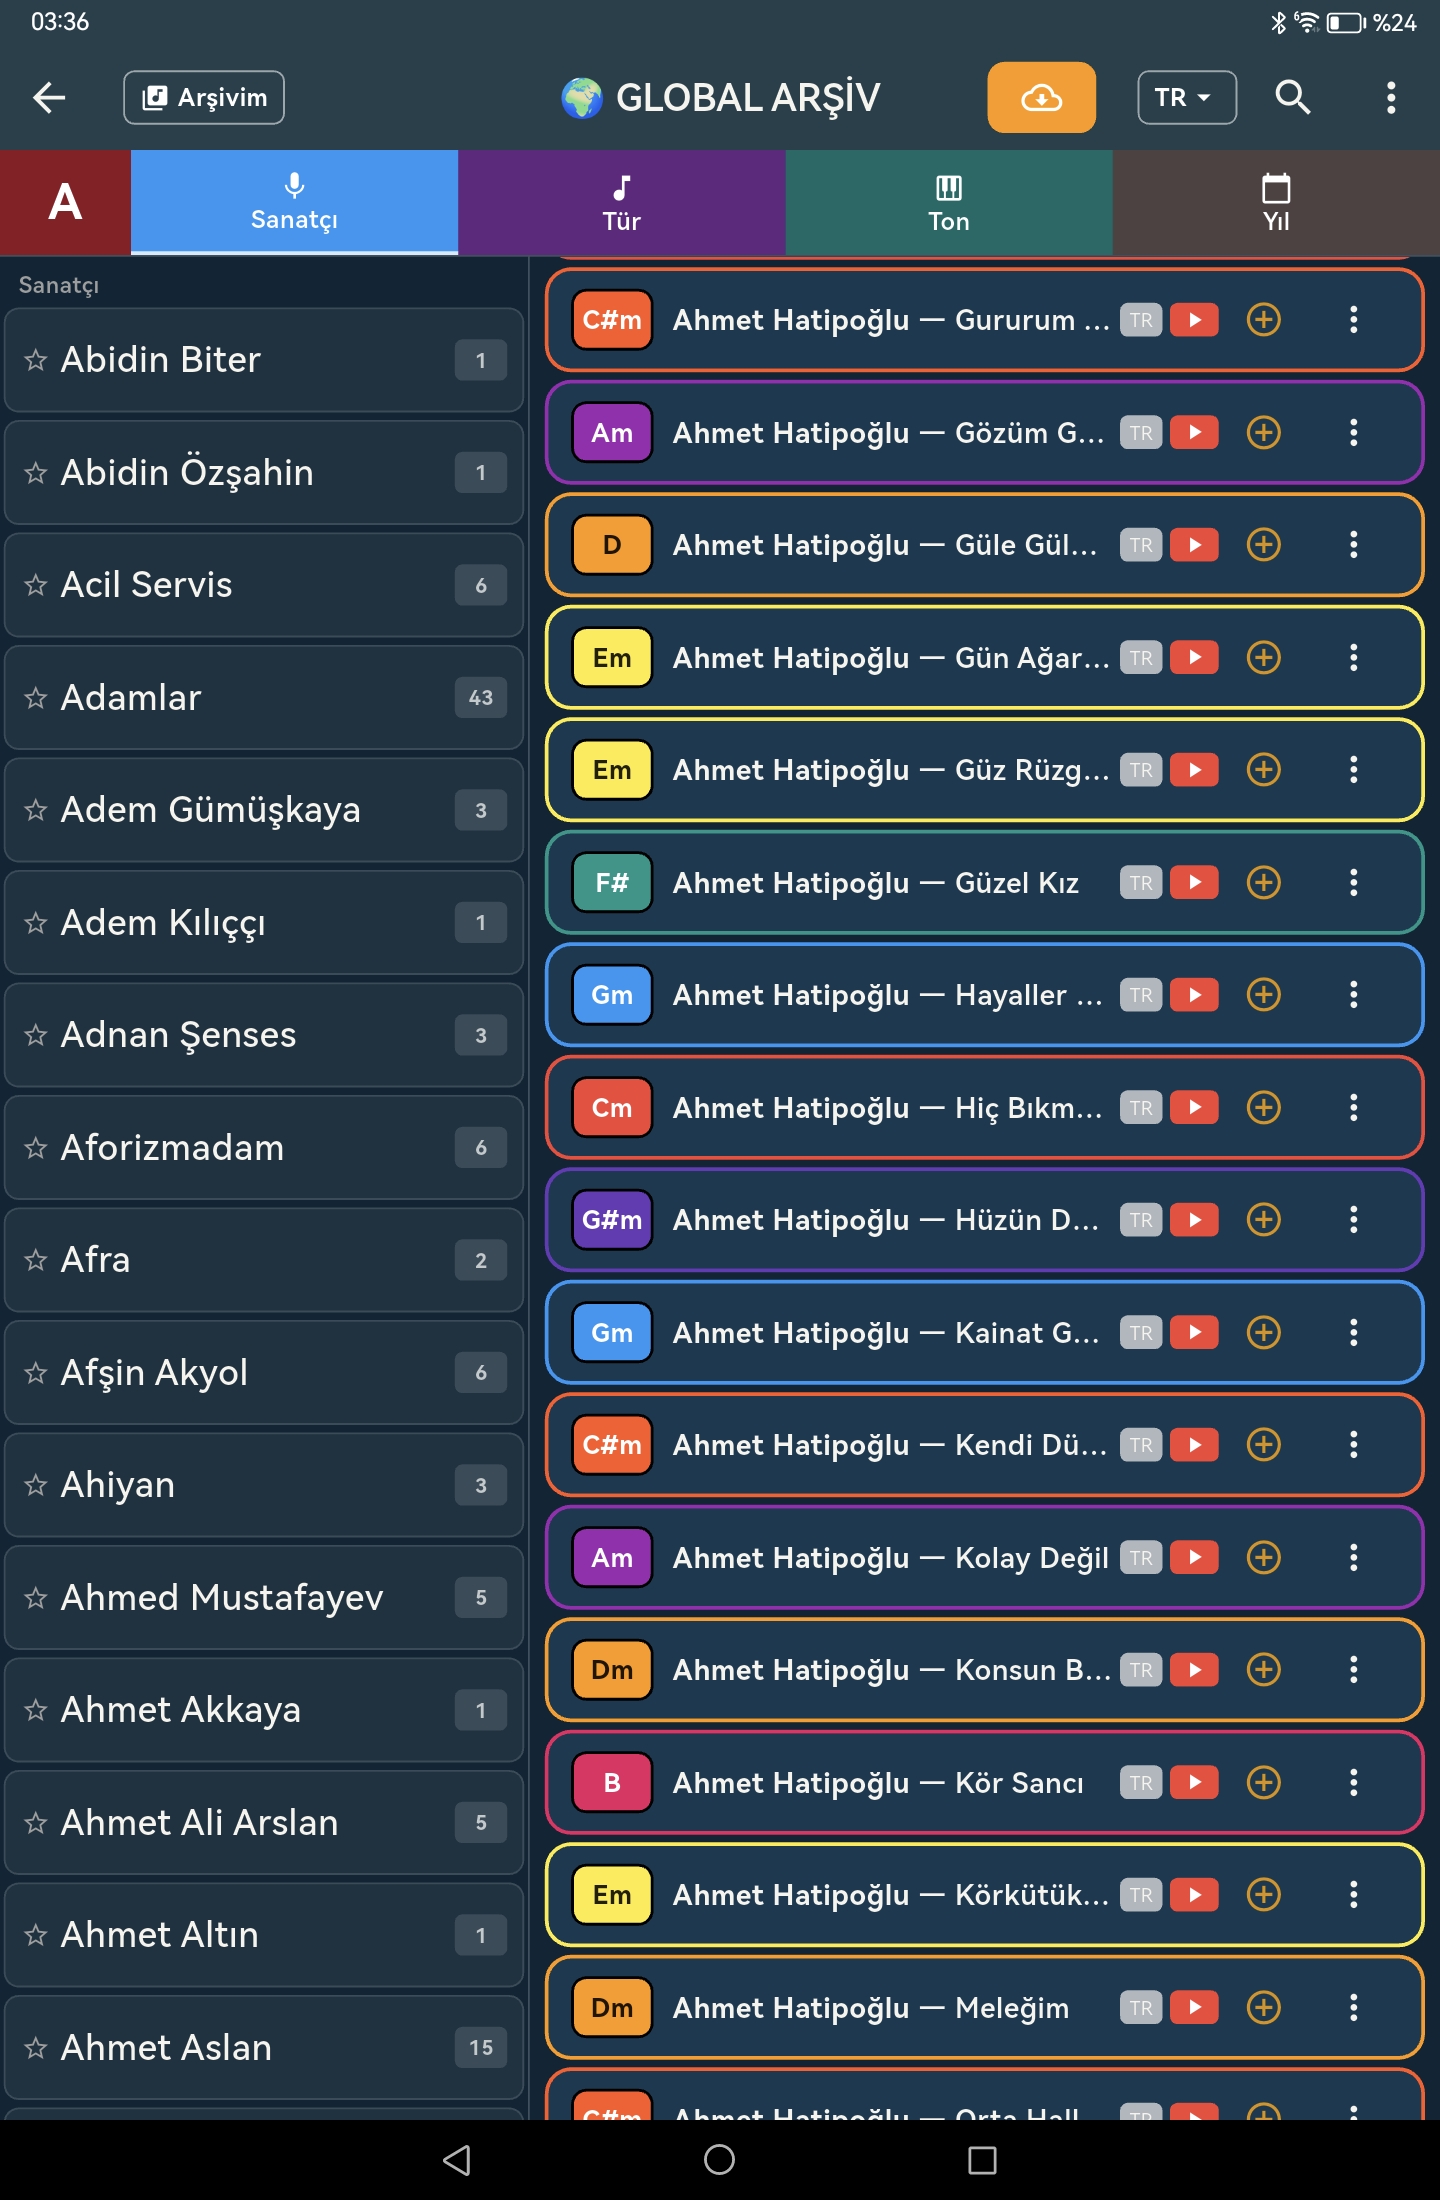Add Kolay Değil with the plus icon
This screenshot has height=2200, width=1440.
(x=1264, y=1557)
